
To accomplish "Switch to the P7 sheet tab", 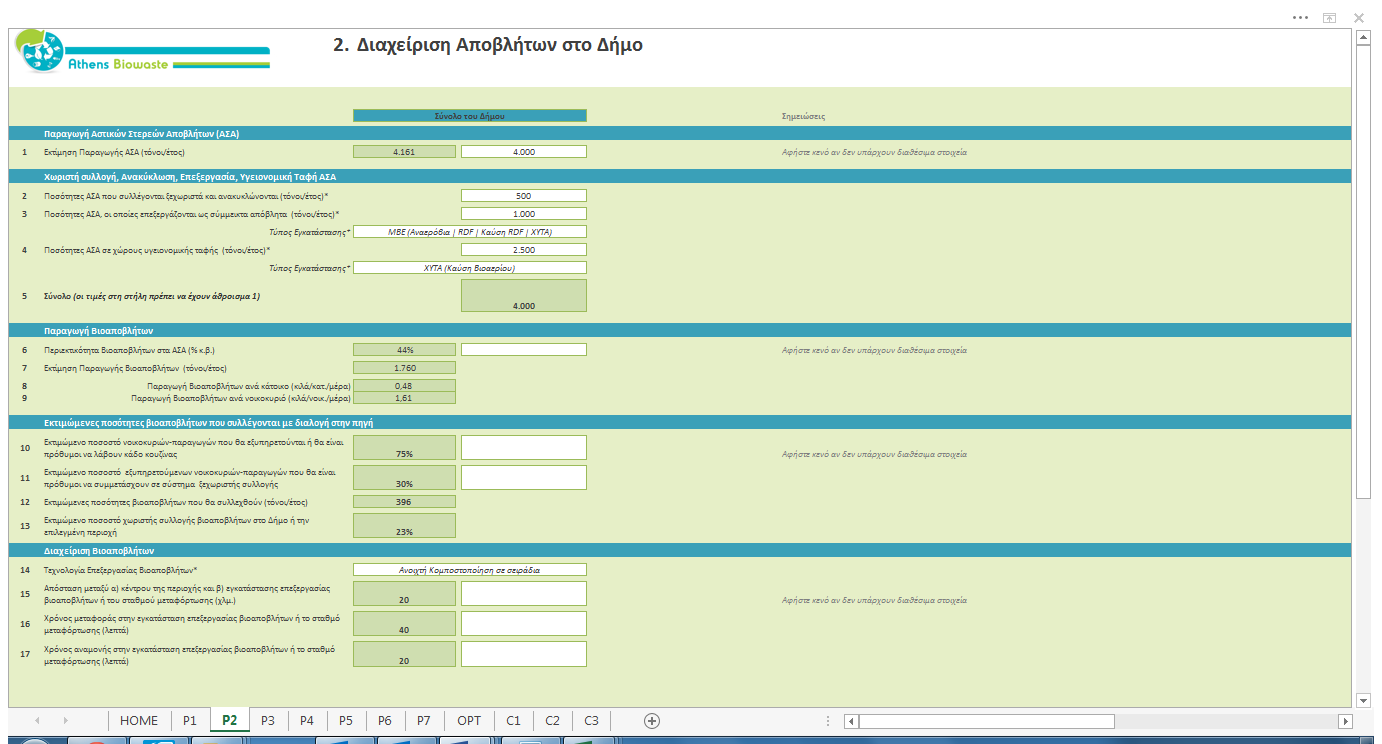I will tap(424, 720).
